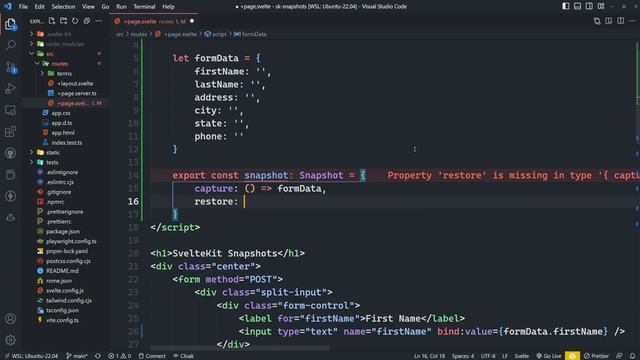The width and height of the screenshot is (640, 360).
Task: Collapse all folders in Explorer
Action: click(x=87, y=21)
